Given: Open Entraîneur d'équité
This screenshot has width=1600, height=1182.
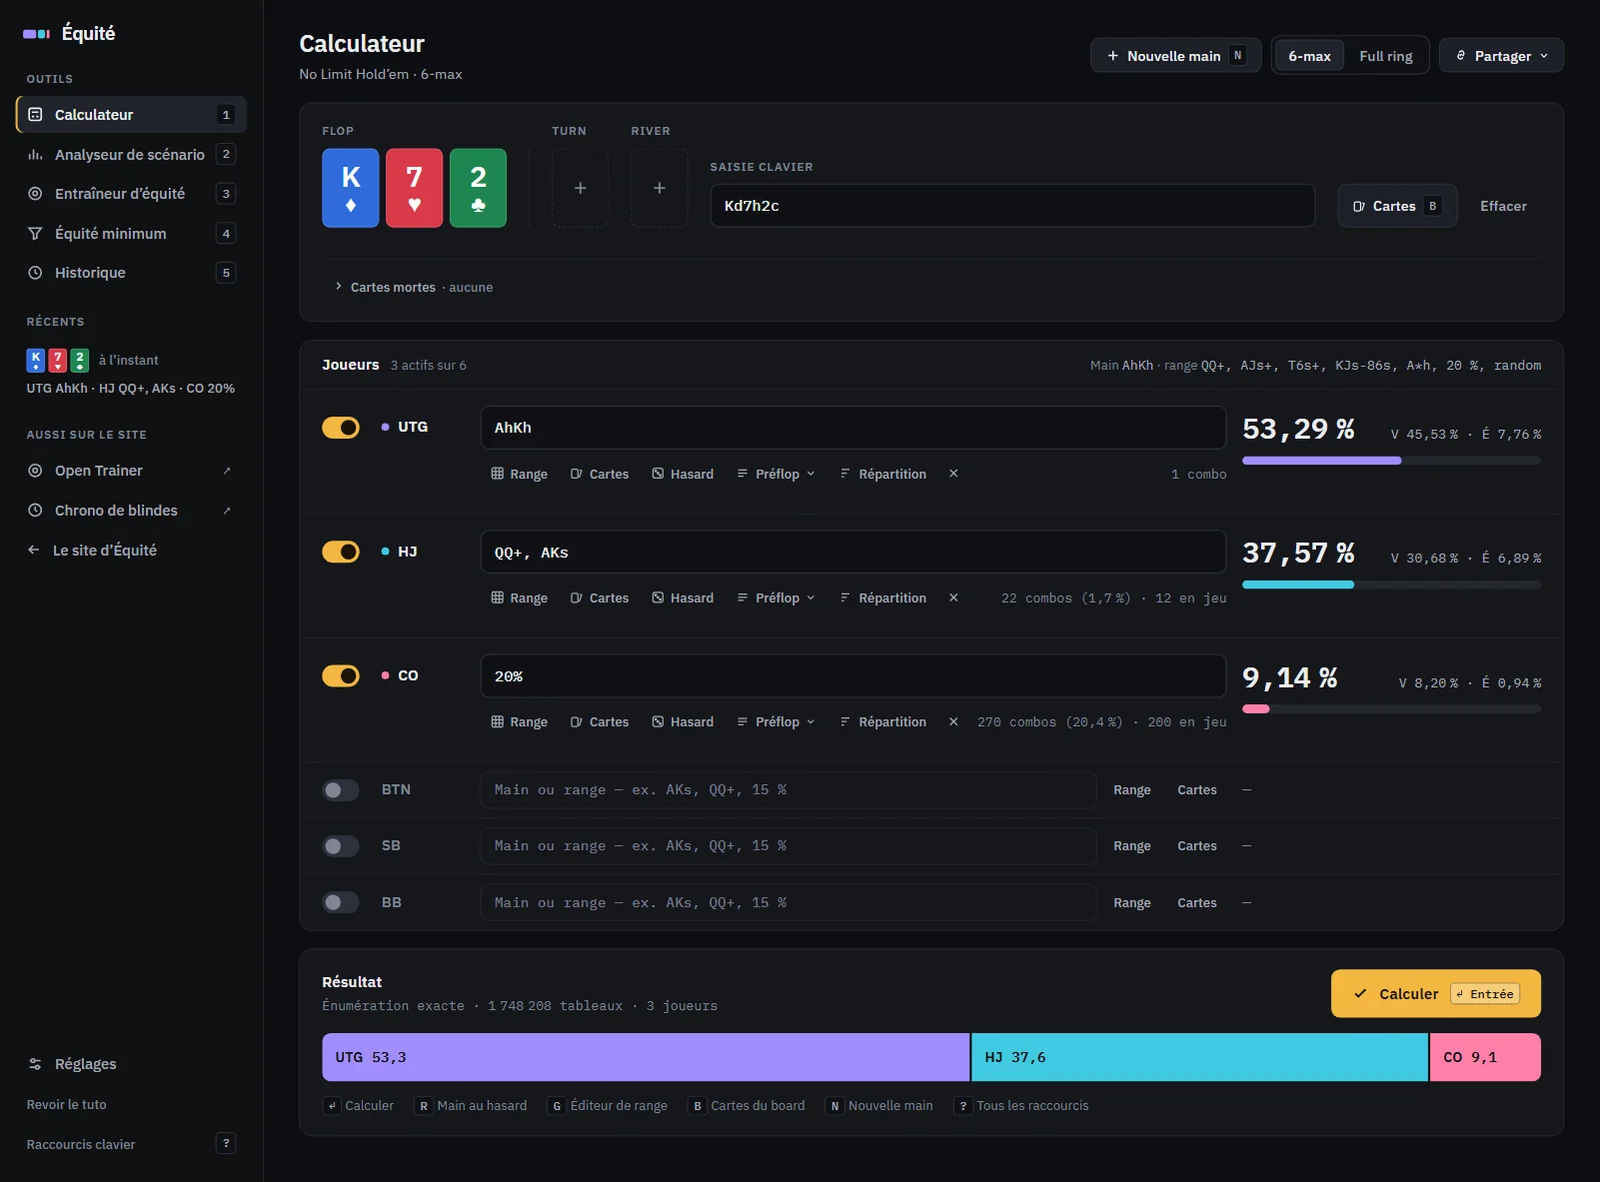Looking at the screenshot, I should 131,194.
